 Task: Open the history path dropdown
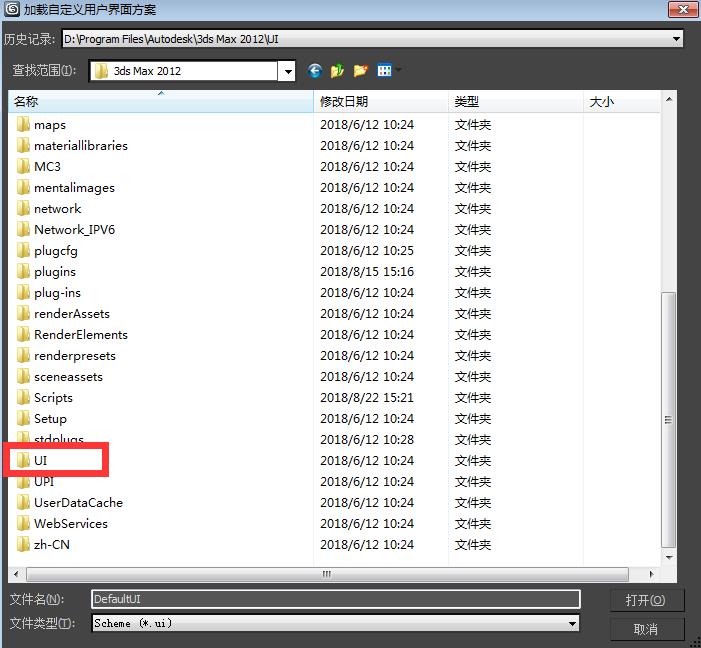pyautogui.click(x=676, y=39)
